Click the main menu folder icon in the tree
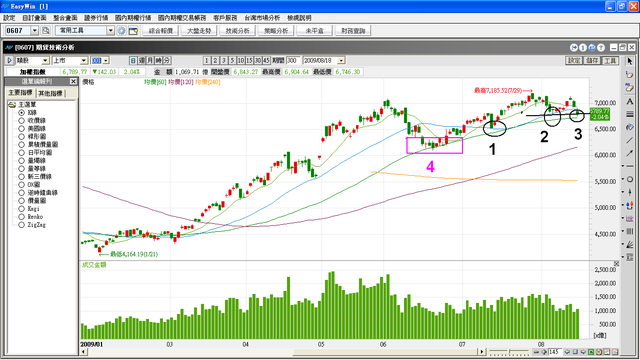 pyautogui.click(x=12, y=104)
